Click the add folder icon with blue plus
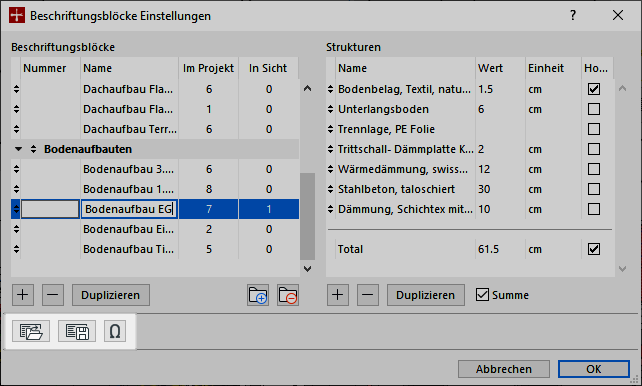The width and height of the screenshot is (642, 386). tap(258, 295)
